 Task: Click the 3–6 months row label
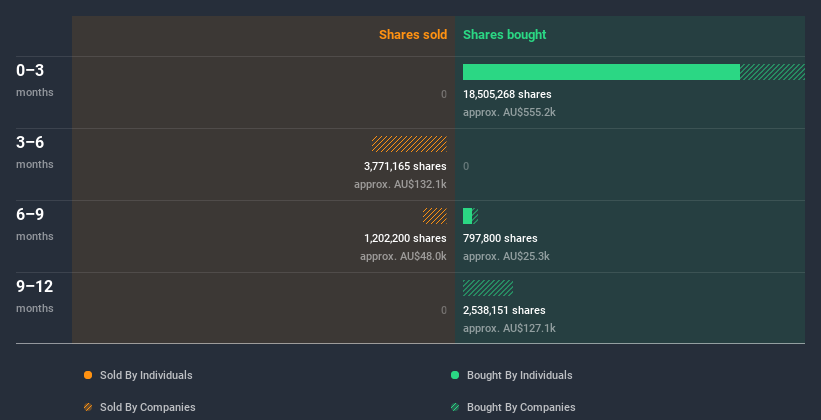pos(35,152)
